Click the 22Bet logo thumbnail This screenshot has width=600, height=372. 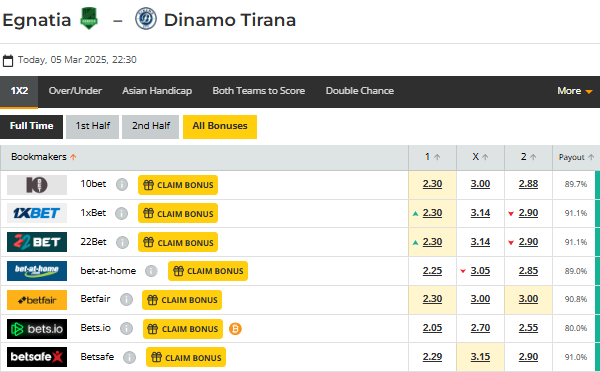37,242
